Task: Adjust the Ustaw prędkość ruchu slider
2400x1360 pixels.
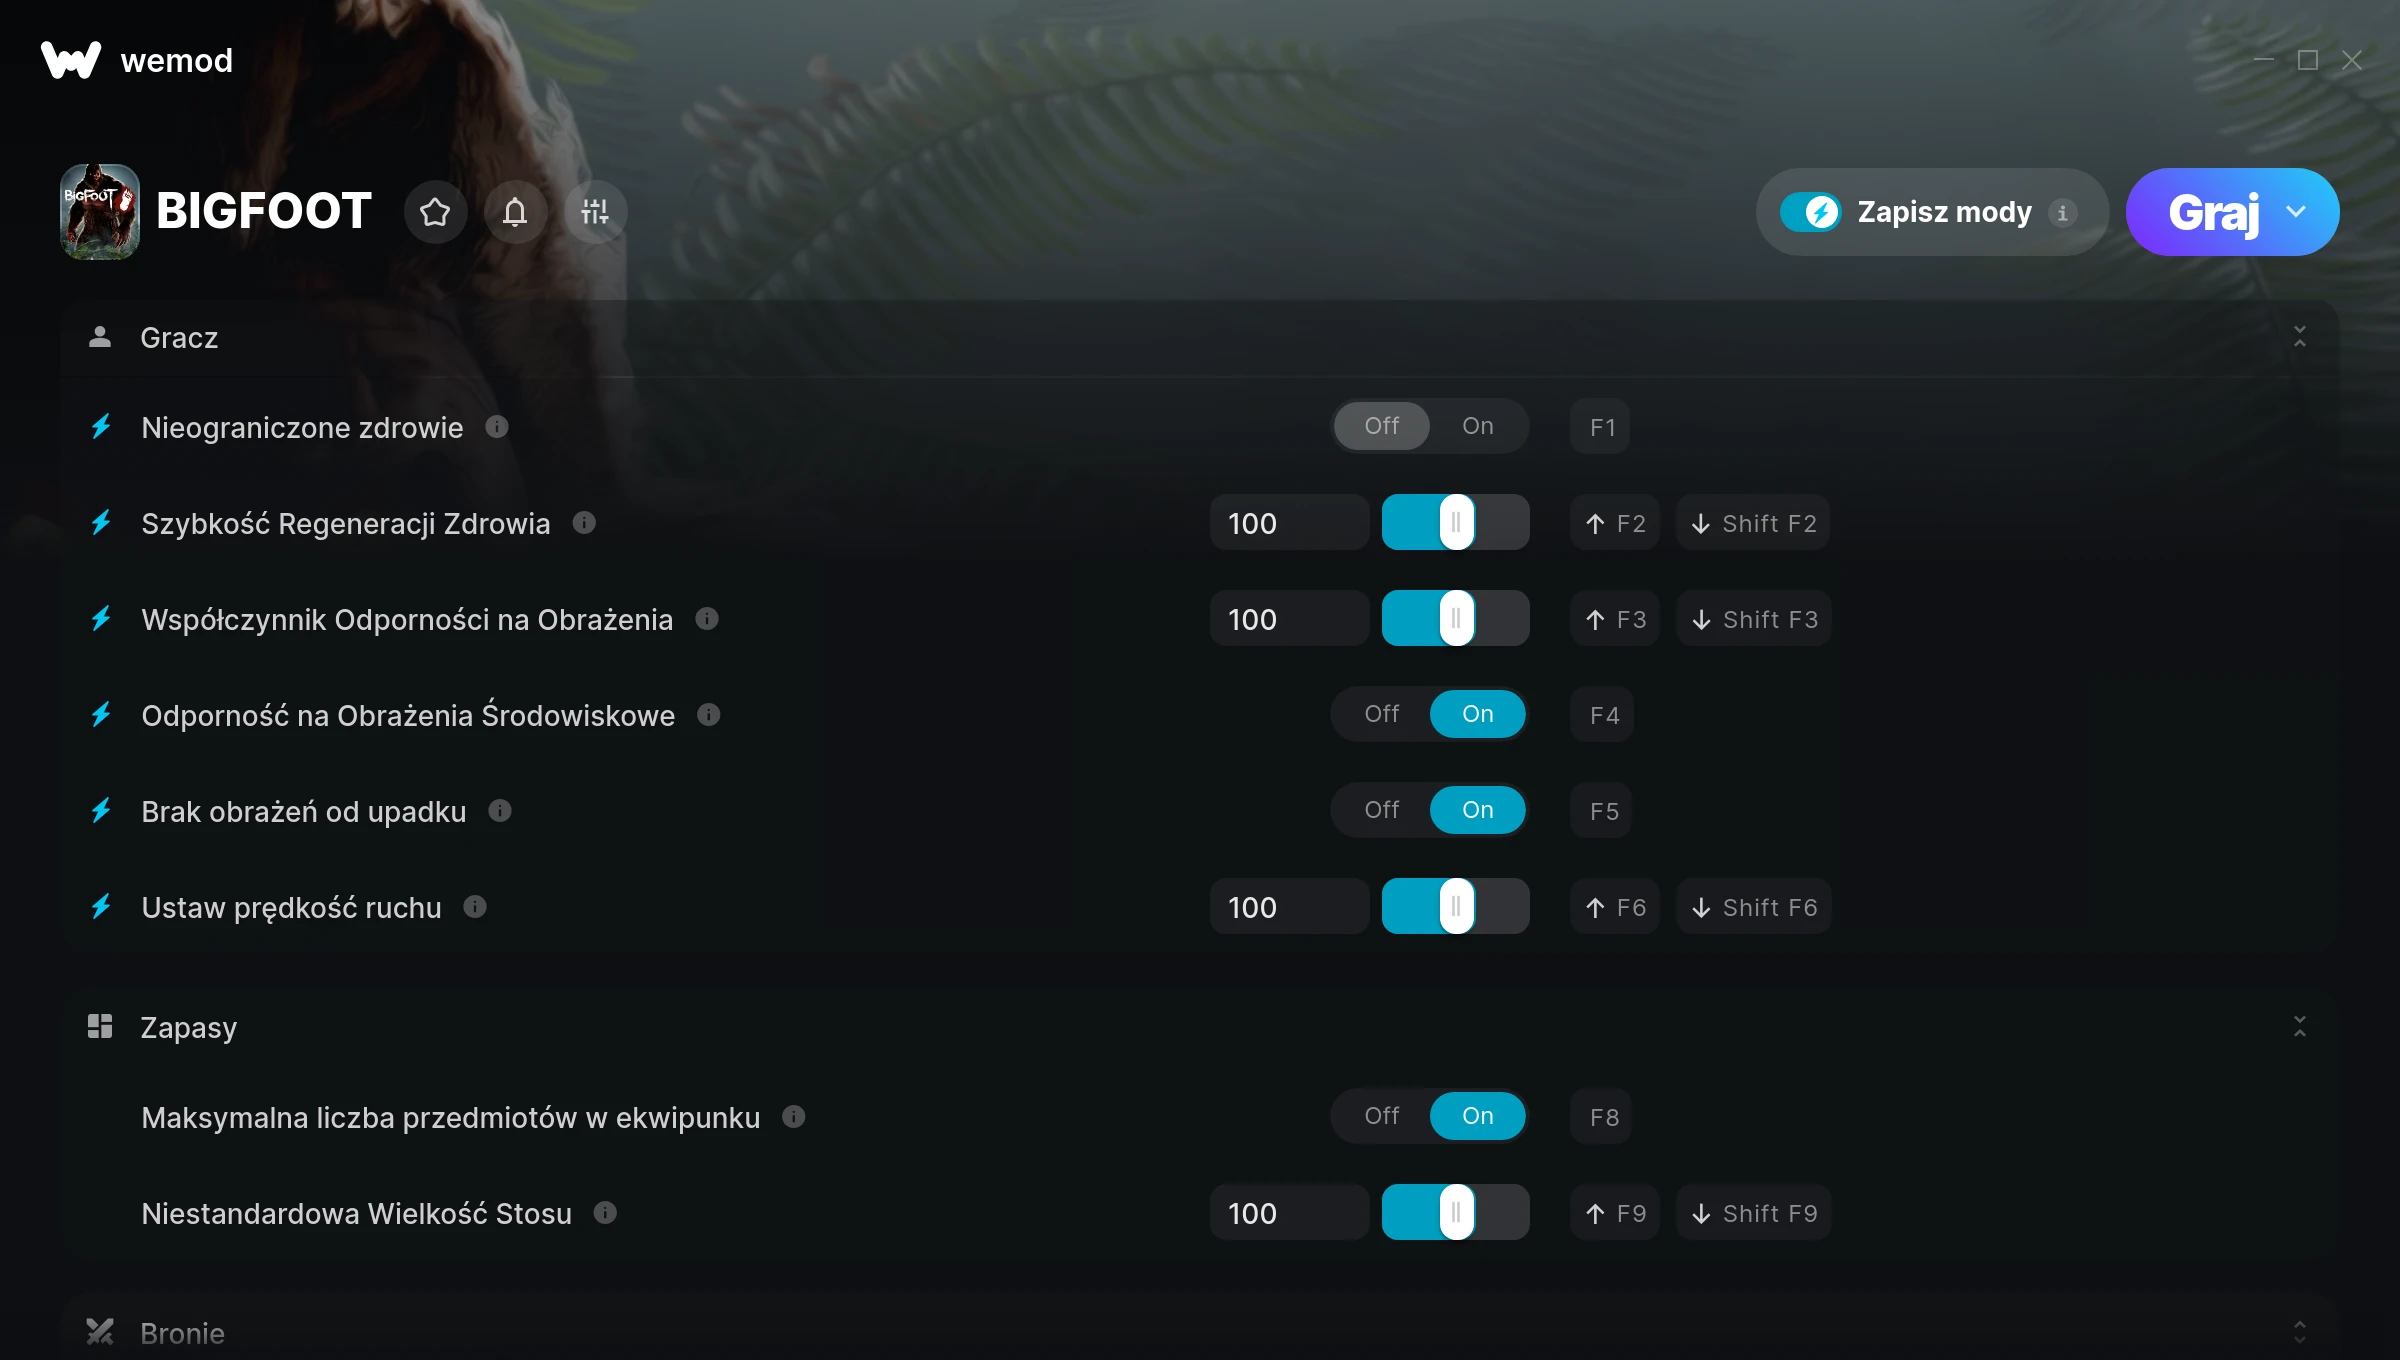Action: pos(1455,907)
